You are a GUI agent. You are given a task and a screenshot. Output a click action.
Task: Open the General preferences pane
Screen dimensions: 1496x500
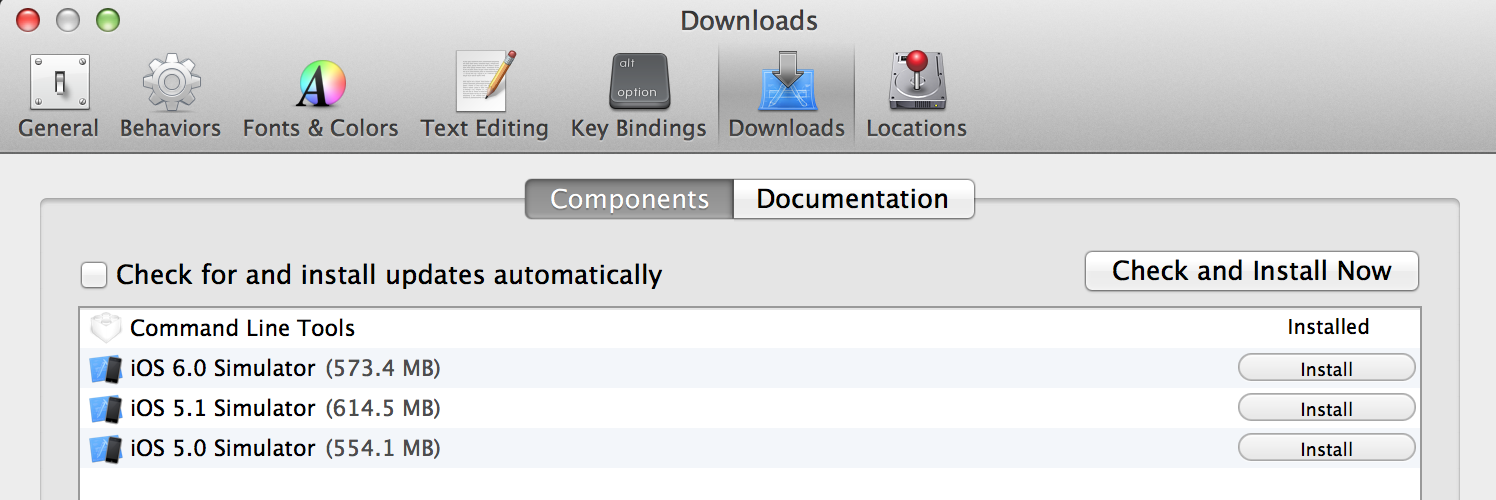[59, 97]
